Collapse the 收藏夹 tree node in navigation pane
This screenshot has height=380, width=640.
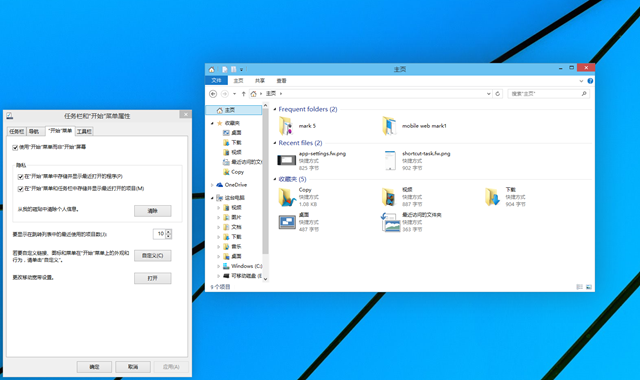pyautogui.click(x=212, y=123)
